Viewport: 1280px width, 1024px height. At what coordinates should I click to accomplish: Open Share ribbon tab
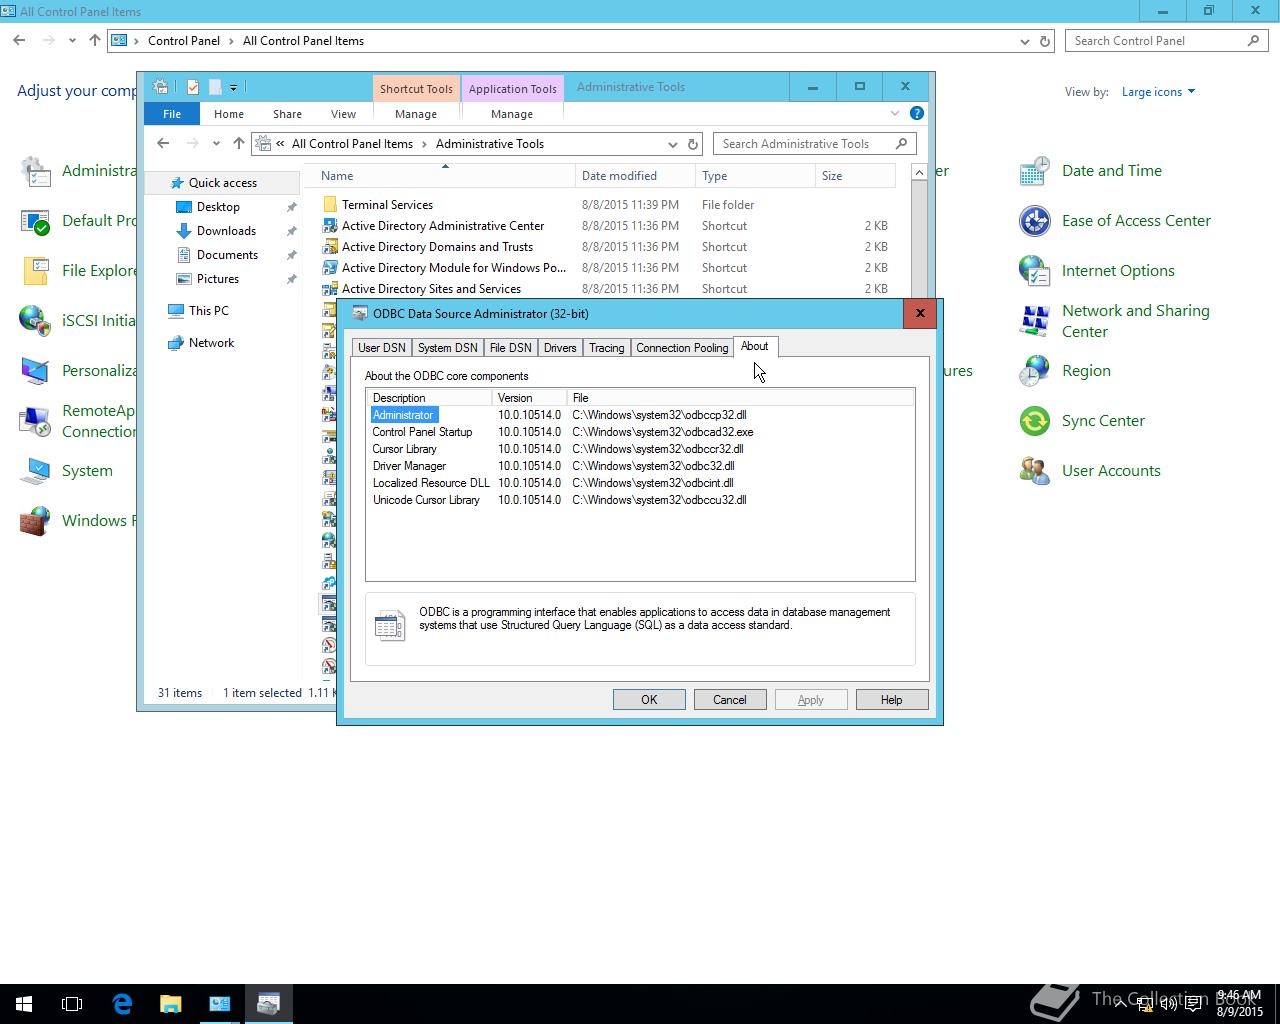(x=287, y=114)
